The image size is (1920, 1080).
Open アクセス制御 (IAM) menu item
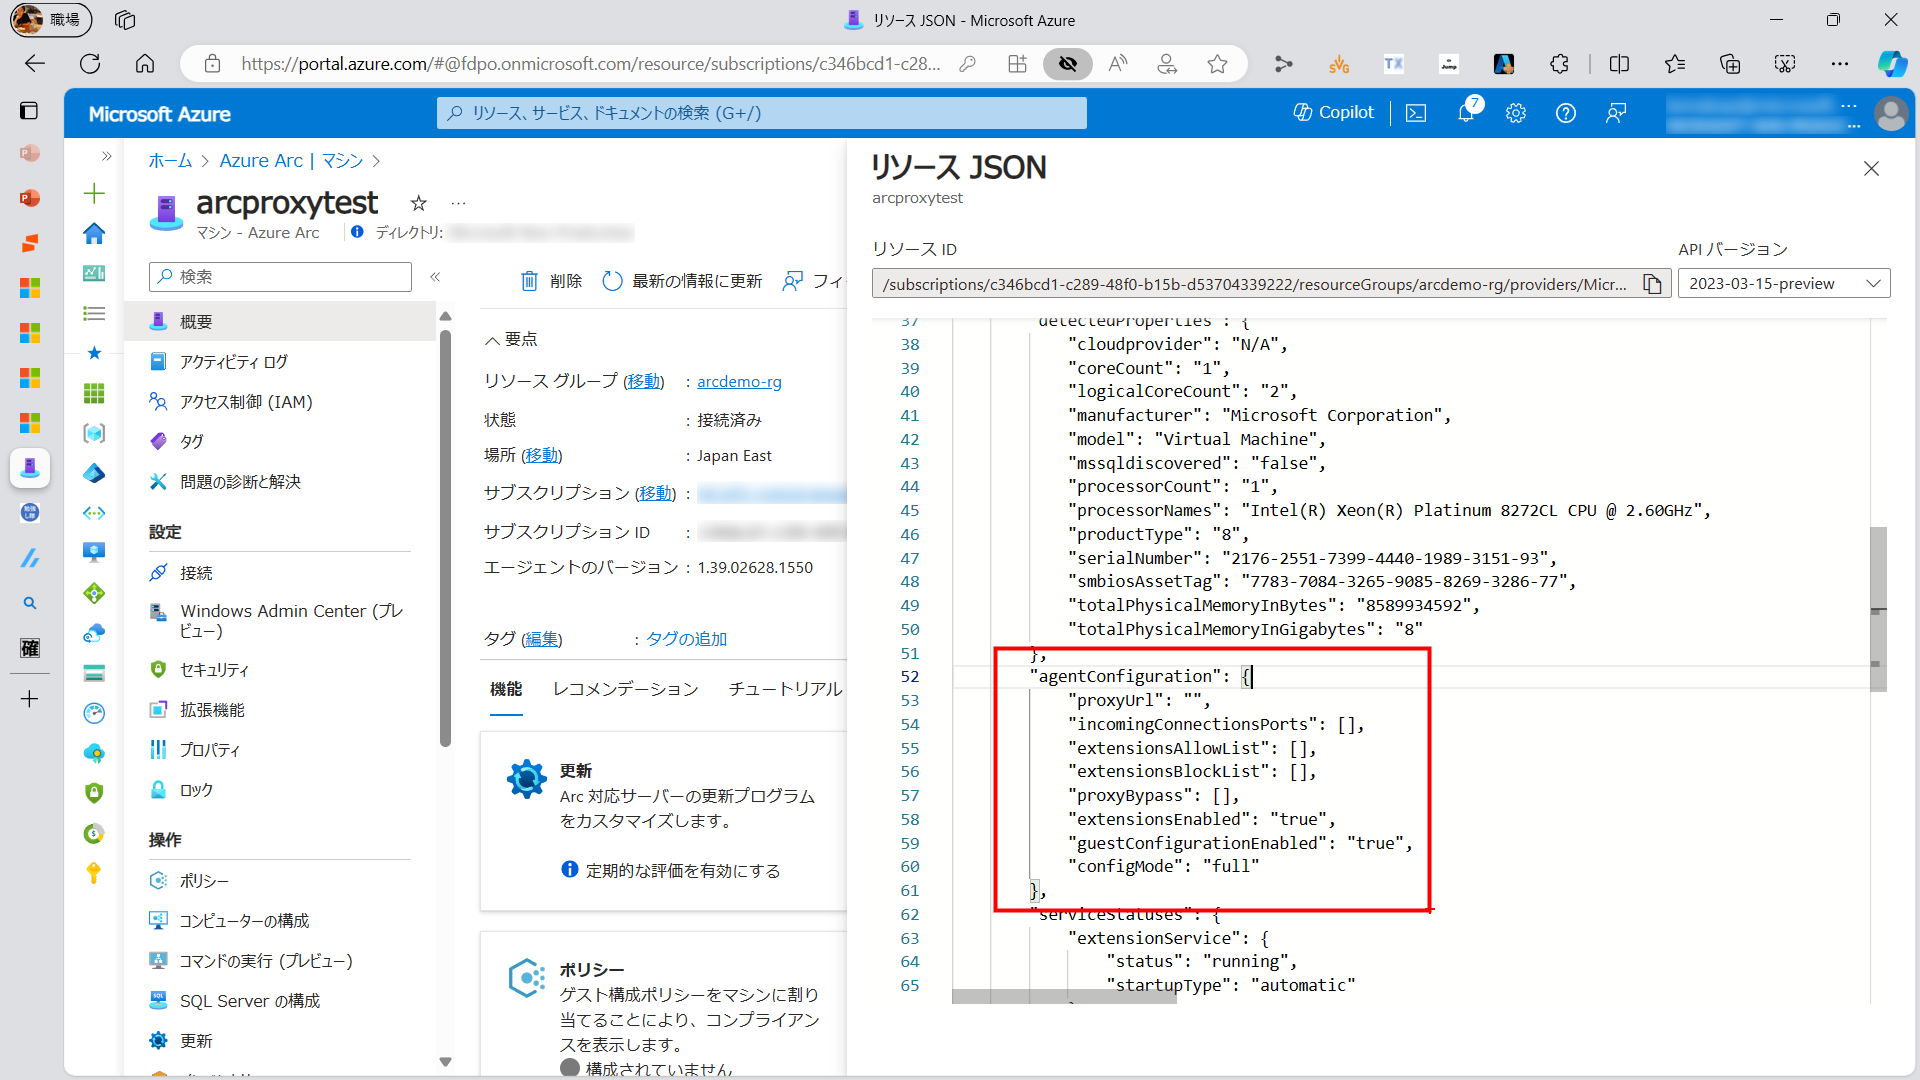(281, 401)
